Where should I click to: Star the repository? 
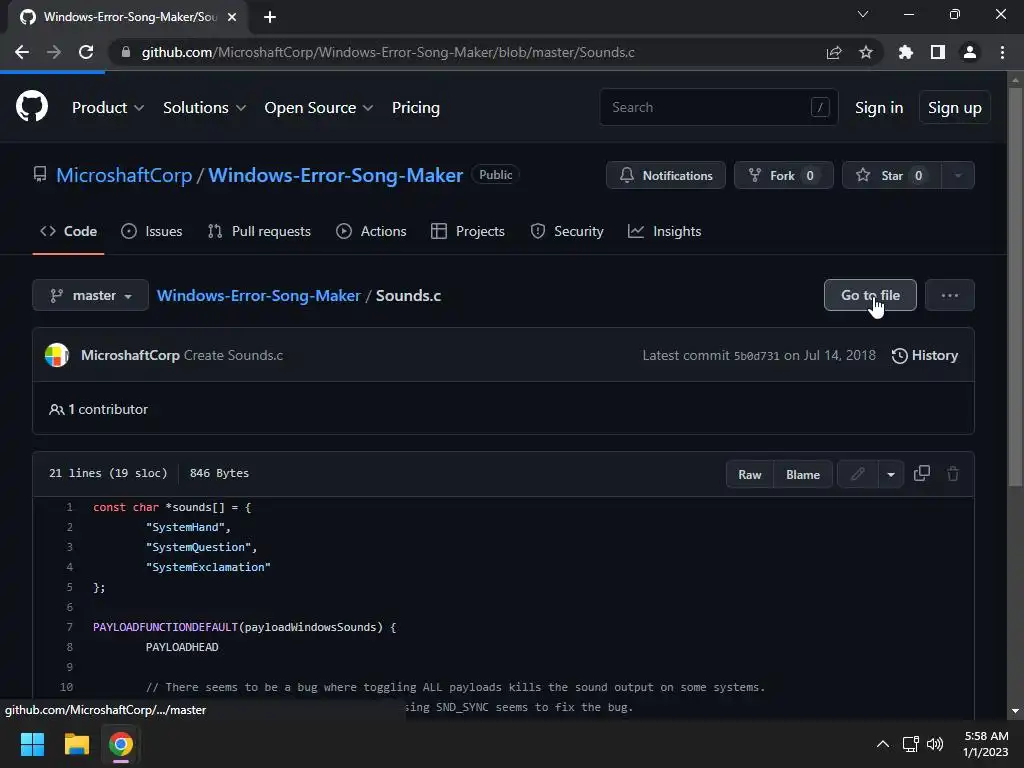click(x=892, y=175)
